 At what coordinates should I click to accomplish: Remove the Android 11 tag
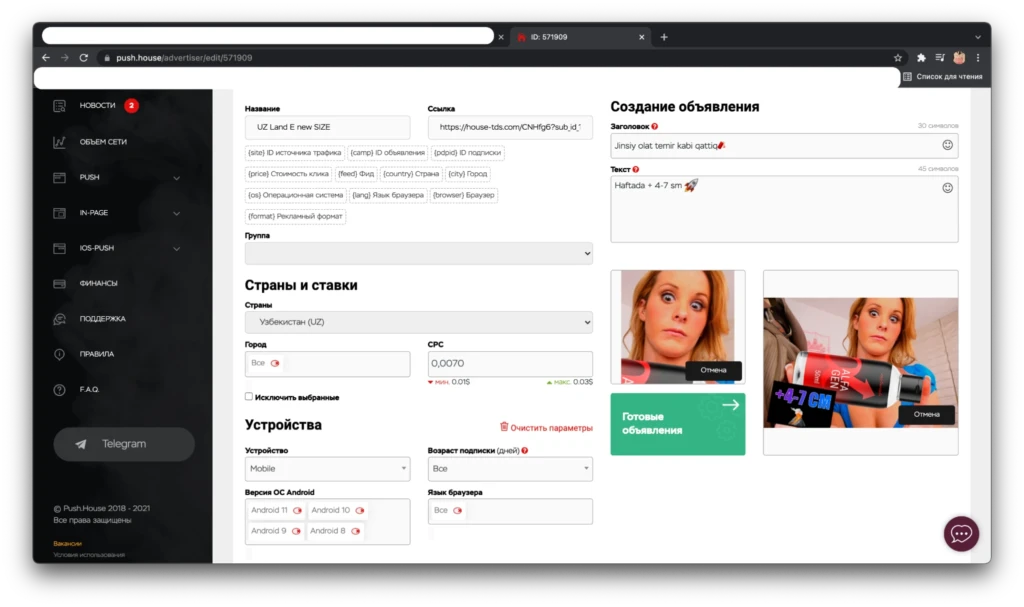298,510
